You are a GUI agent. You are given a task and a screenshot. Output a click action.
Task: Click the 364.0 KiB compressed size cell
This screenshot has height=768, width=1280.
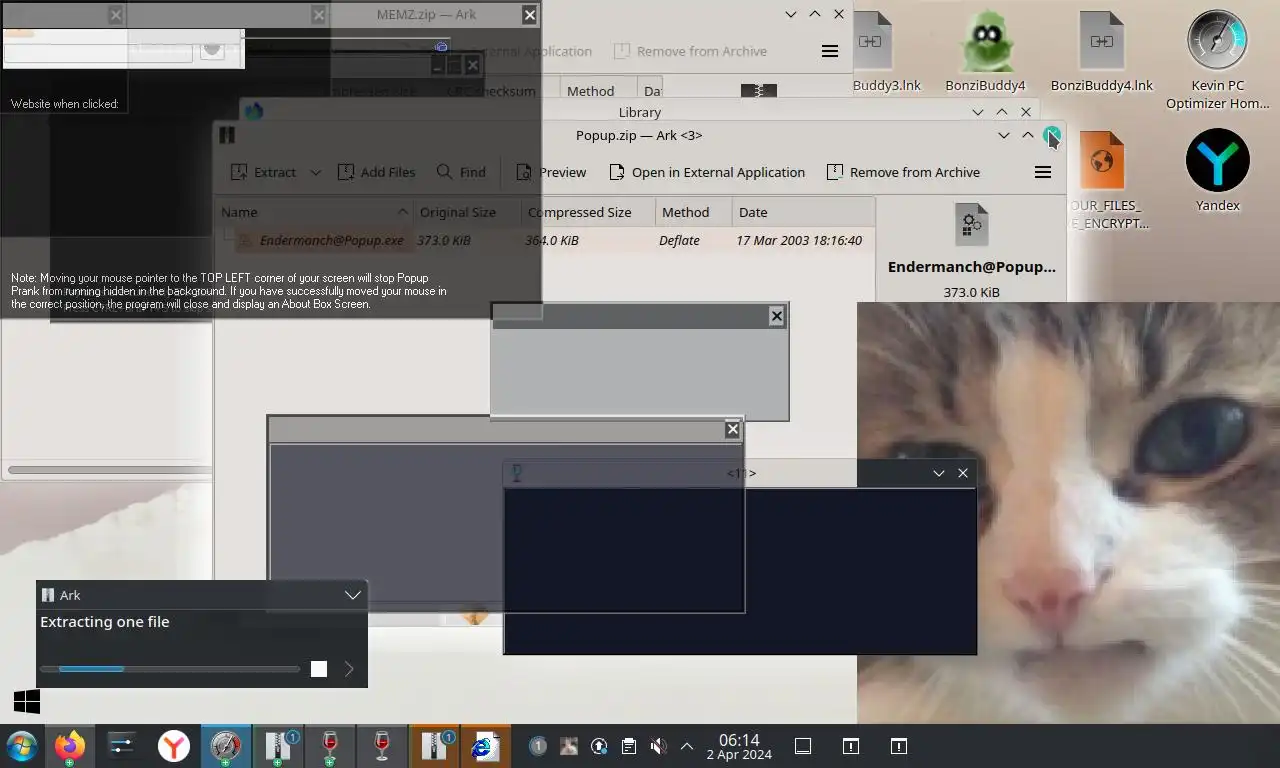(552, 240)
